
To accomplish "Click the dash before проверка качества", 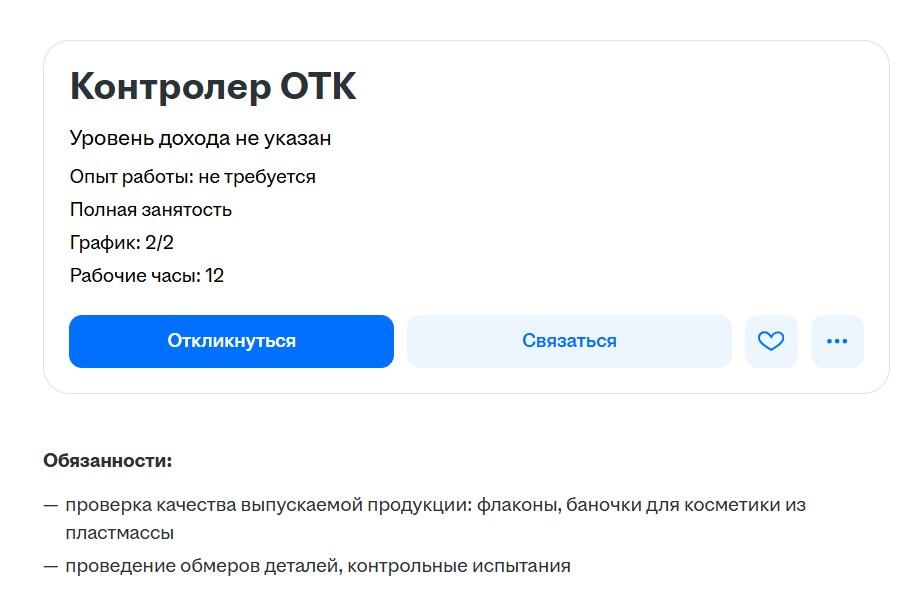I will pyautogui.click(x=51, y=505).
